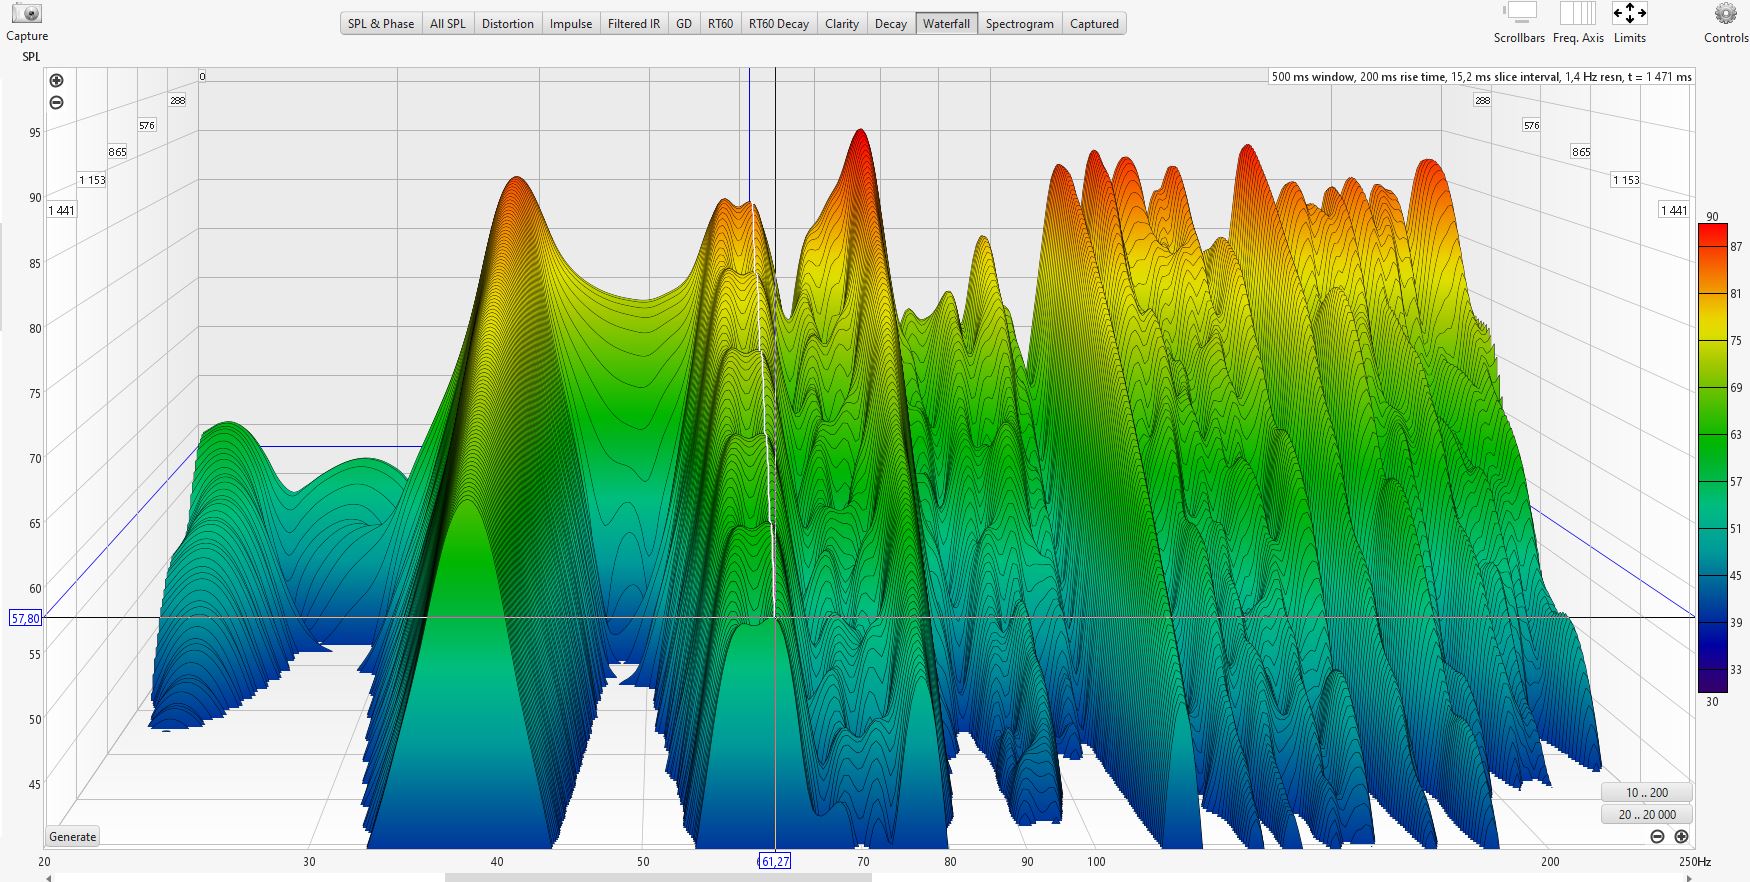Image resolution: width=1750 pixels, height=882 pixels.
Task: Open the graph Limits icon
Action: coord(1629,14)
